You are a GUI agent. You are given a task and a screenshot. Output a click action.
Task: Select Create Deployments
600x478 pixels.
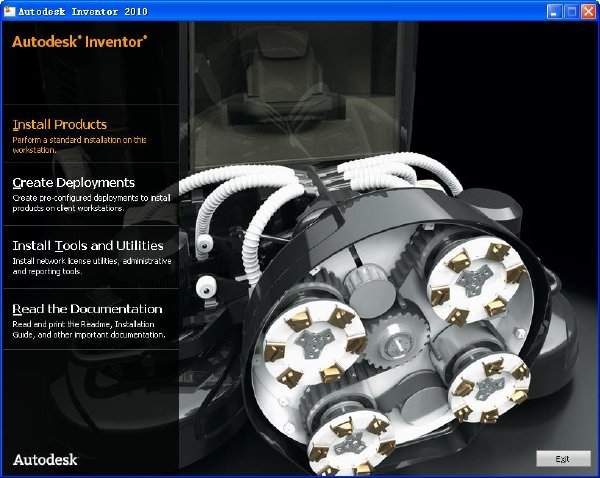coord(73,183)
